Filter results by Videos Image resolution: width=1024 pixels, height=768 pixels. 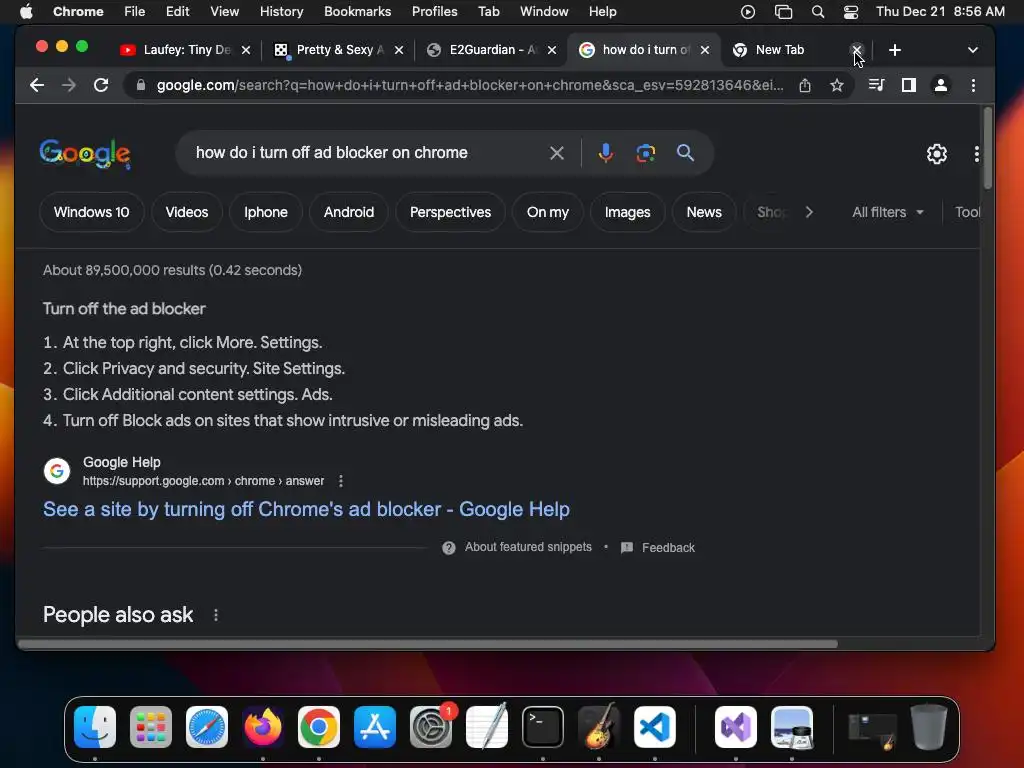pos(187,212)
